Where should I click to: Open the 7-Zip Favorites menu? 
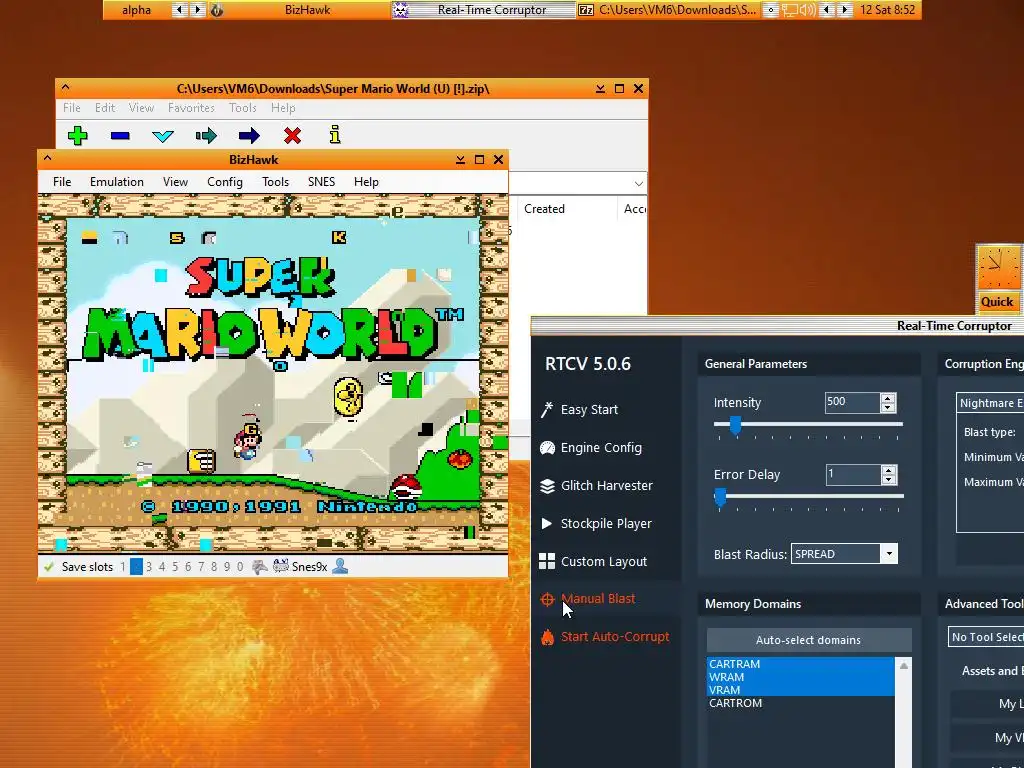191,108
